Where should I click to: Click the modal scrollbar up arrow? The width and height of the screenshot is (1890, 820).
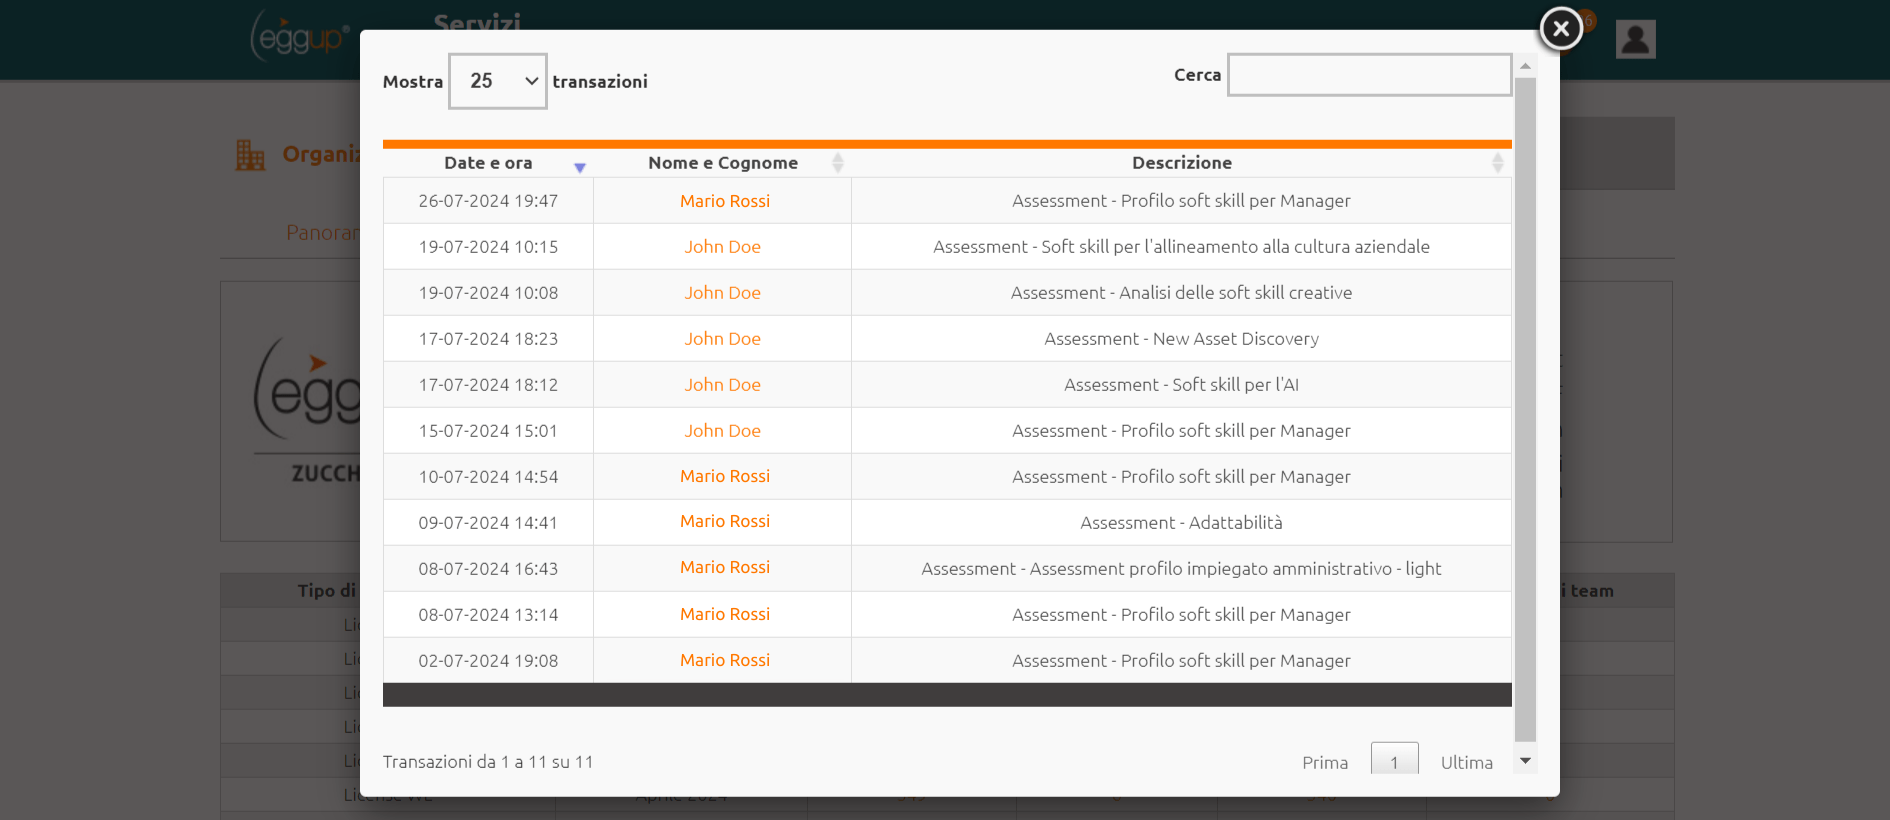pos(1525,66)
